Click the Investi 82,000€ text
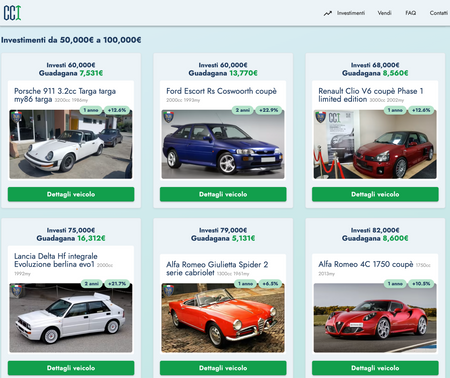This screenshot has width=450, height=378. pos(375,230)
